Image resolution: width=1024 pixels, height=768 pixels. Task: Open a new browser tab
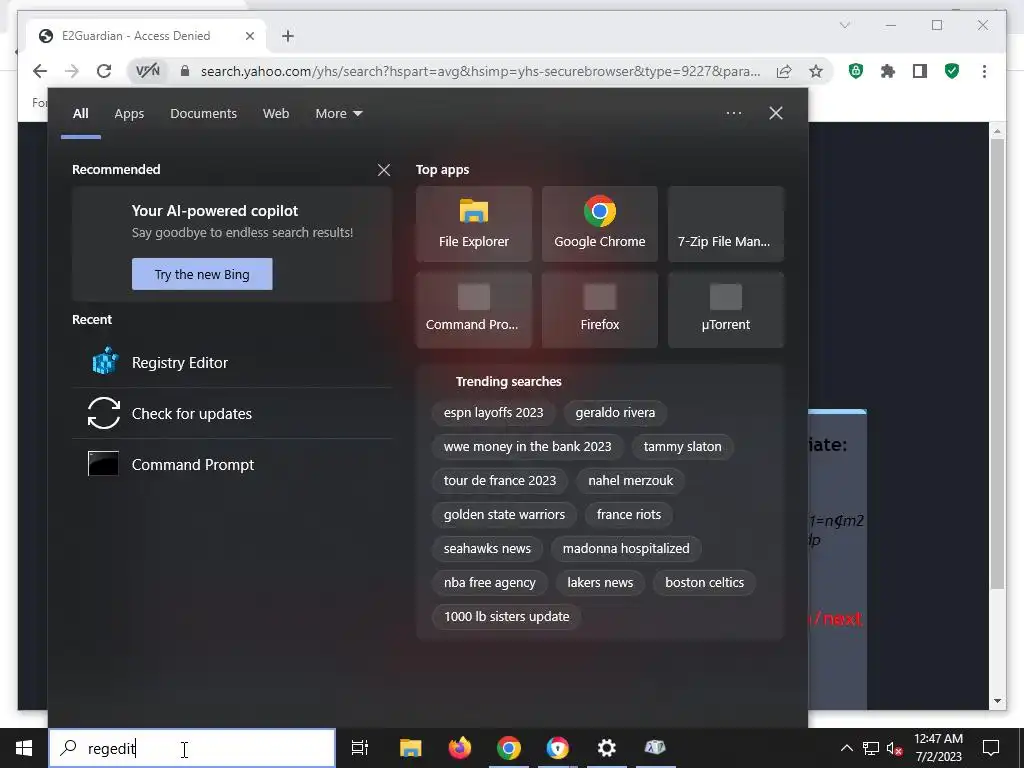(x=288, y=36)
